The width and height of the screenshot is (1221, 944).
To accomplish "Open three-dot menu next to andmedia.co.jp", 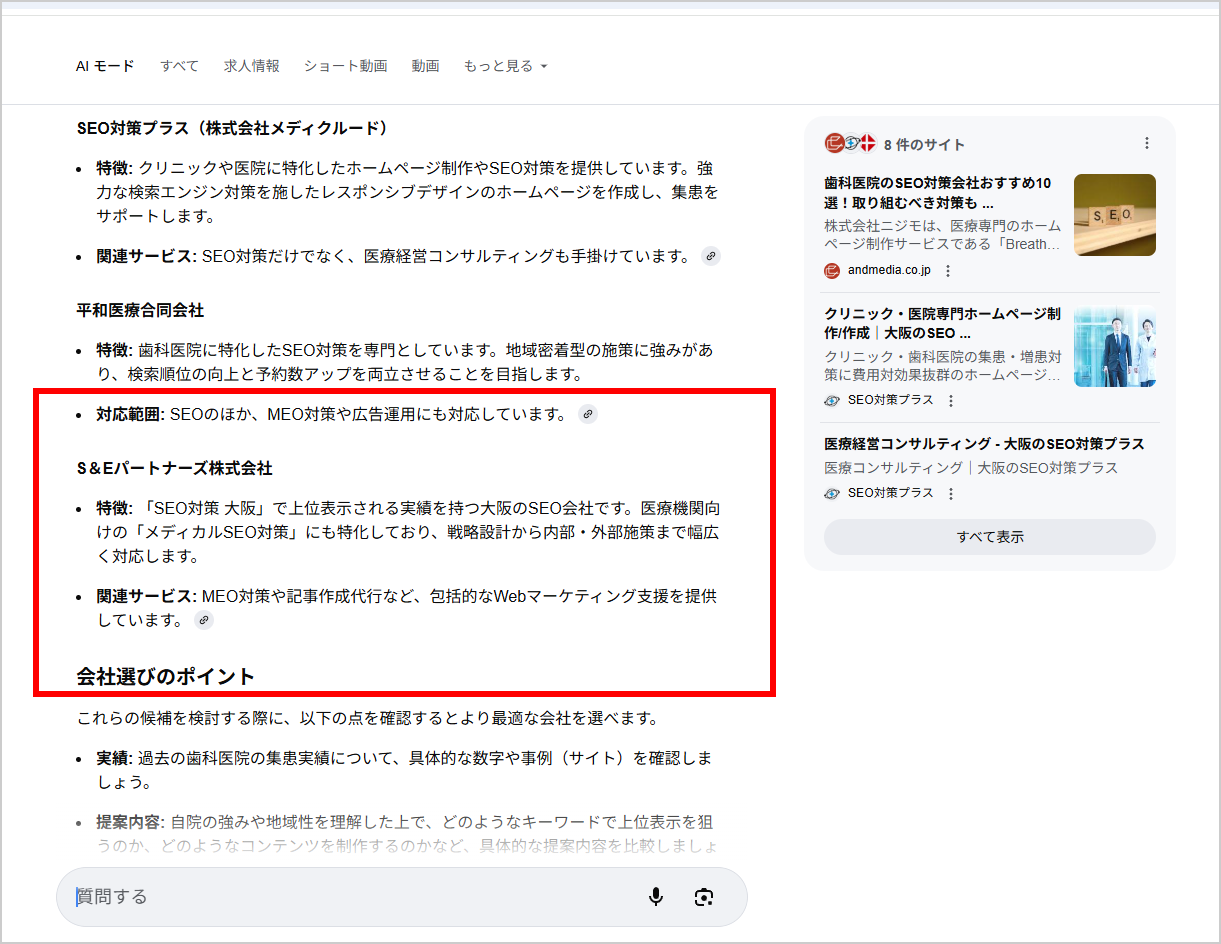I will click(x=948, y=271).
